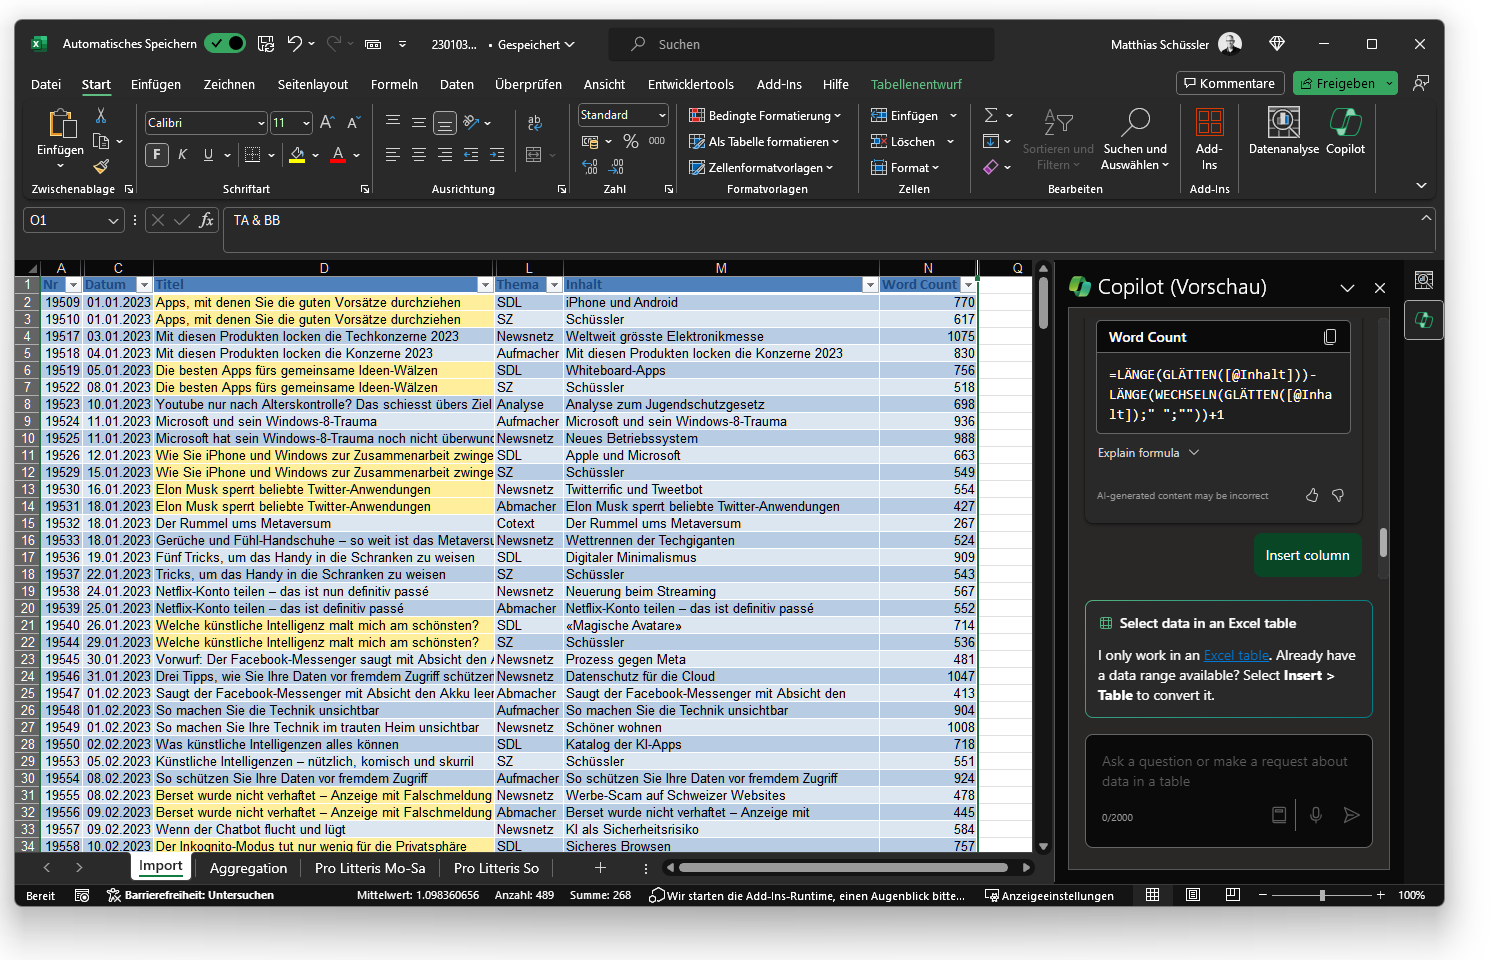Increase font size with large A icon

[x=327, y=123]
